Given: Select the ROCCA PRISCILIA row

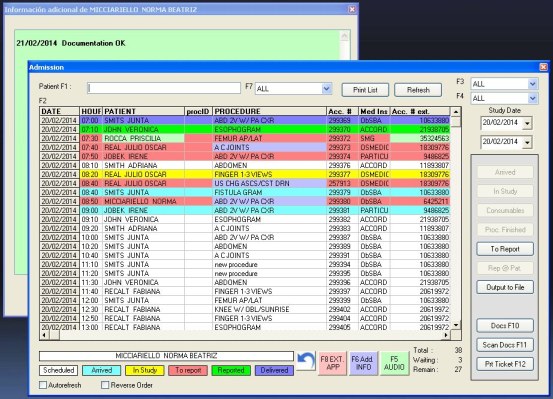Looking at the screenshot, I should [x=245, y=138].
